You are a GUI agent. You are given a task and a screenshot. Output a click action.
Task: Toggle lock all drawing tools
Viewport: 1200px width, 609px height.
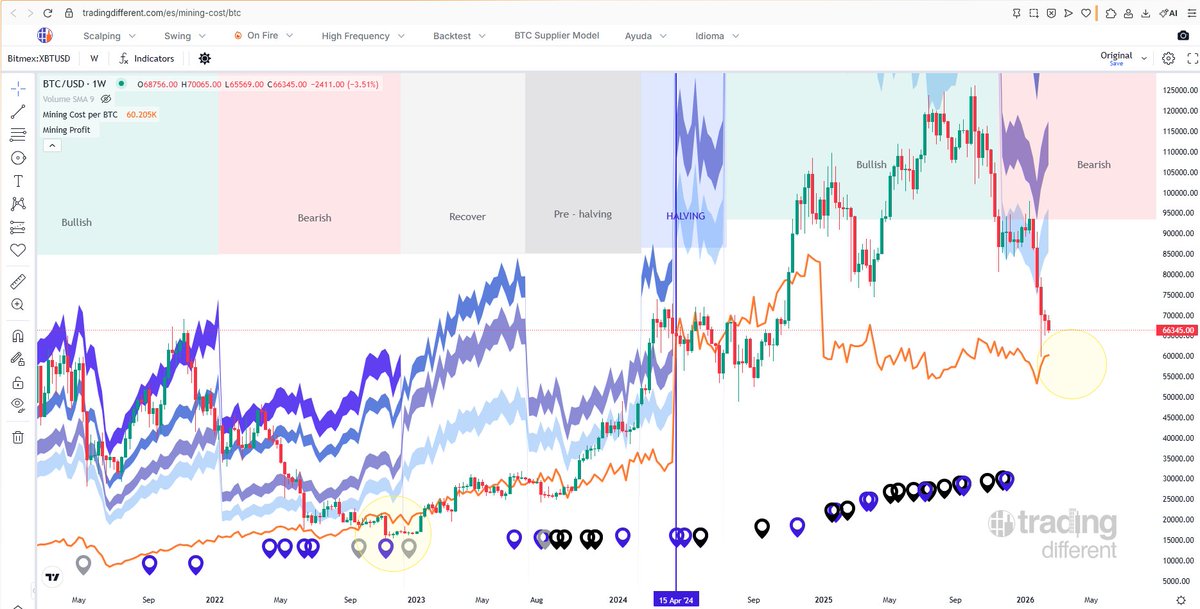18,382
